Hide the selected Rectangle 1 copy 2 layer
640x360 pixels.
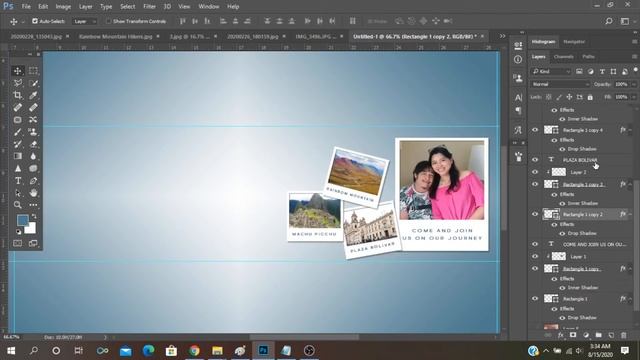pos(535,214)
